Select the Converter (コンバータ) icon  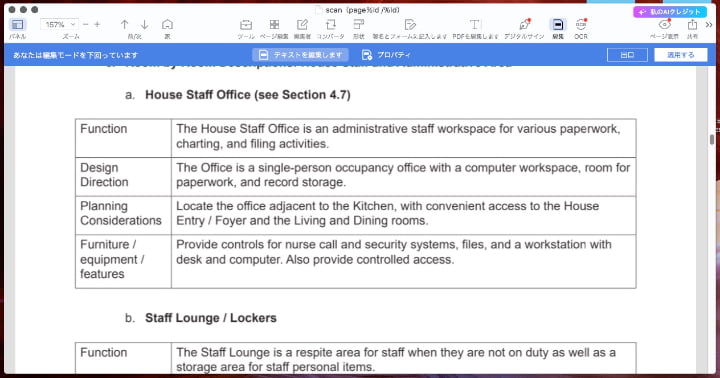[x=331, y=24]
